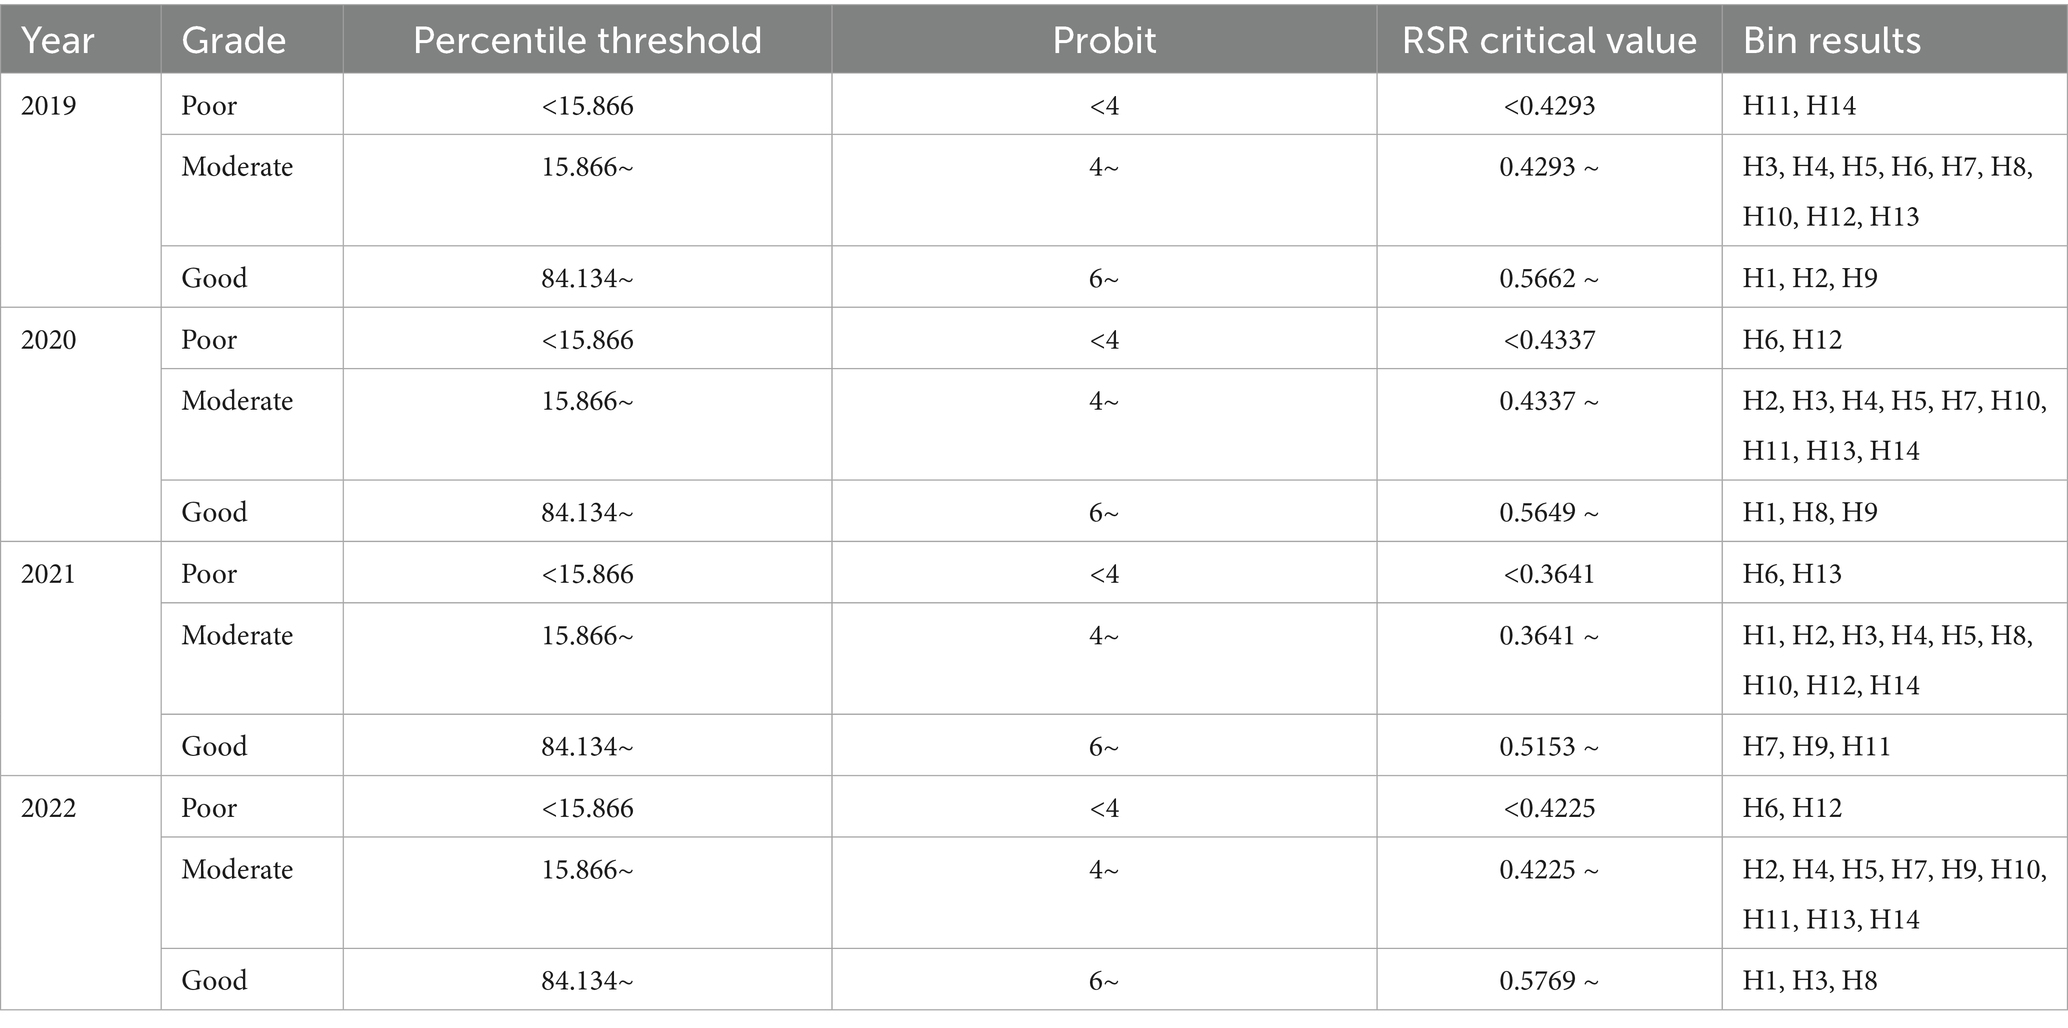Screen dimensions: 2068x1028
Task: Click bin result H11, H14
Action: pyautogui.click(x=1799, y=106)
